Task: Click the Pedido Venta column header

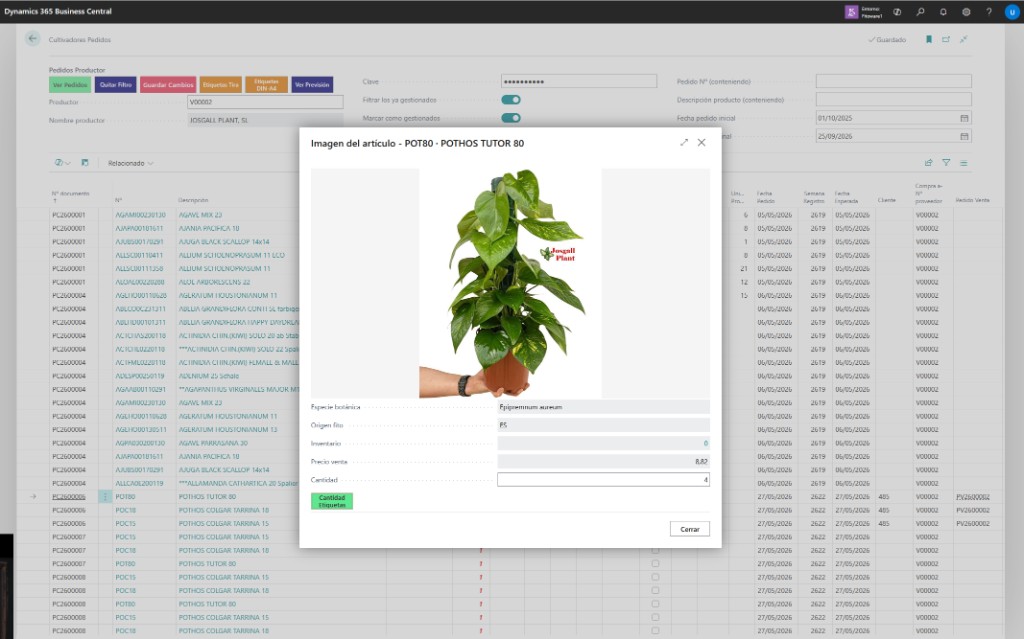Action: click(x=972, y=200)
